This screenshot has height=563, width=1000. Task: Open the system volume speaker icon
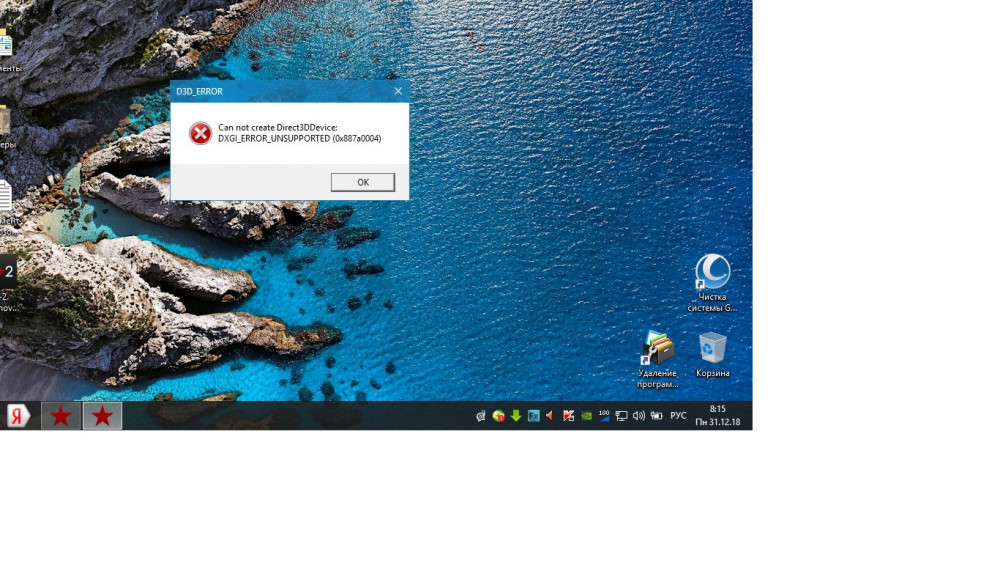click(638, 416)
